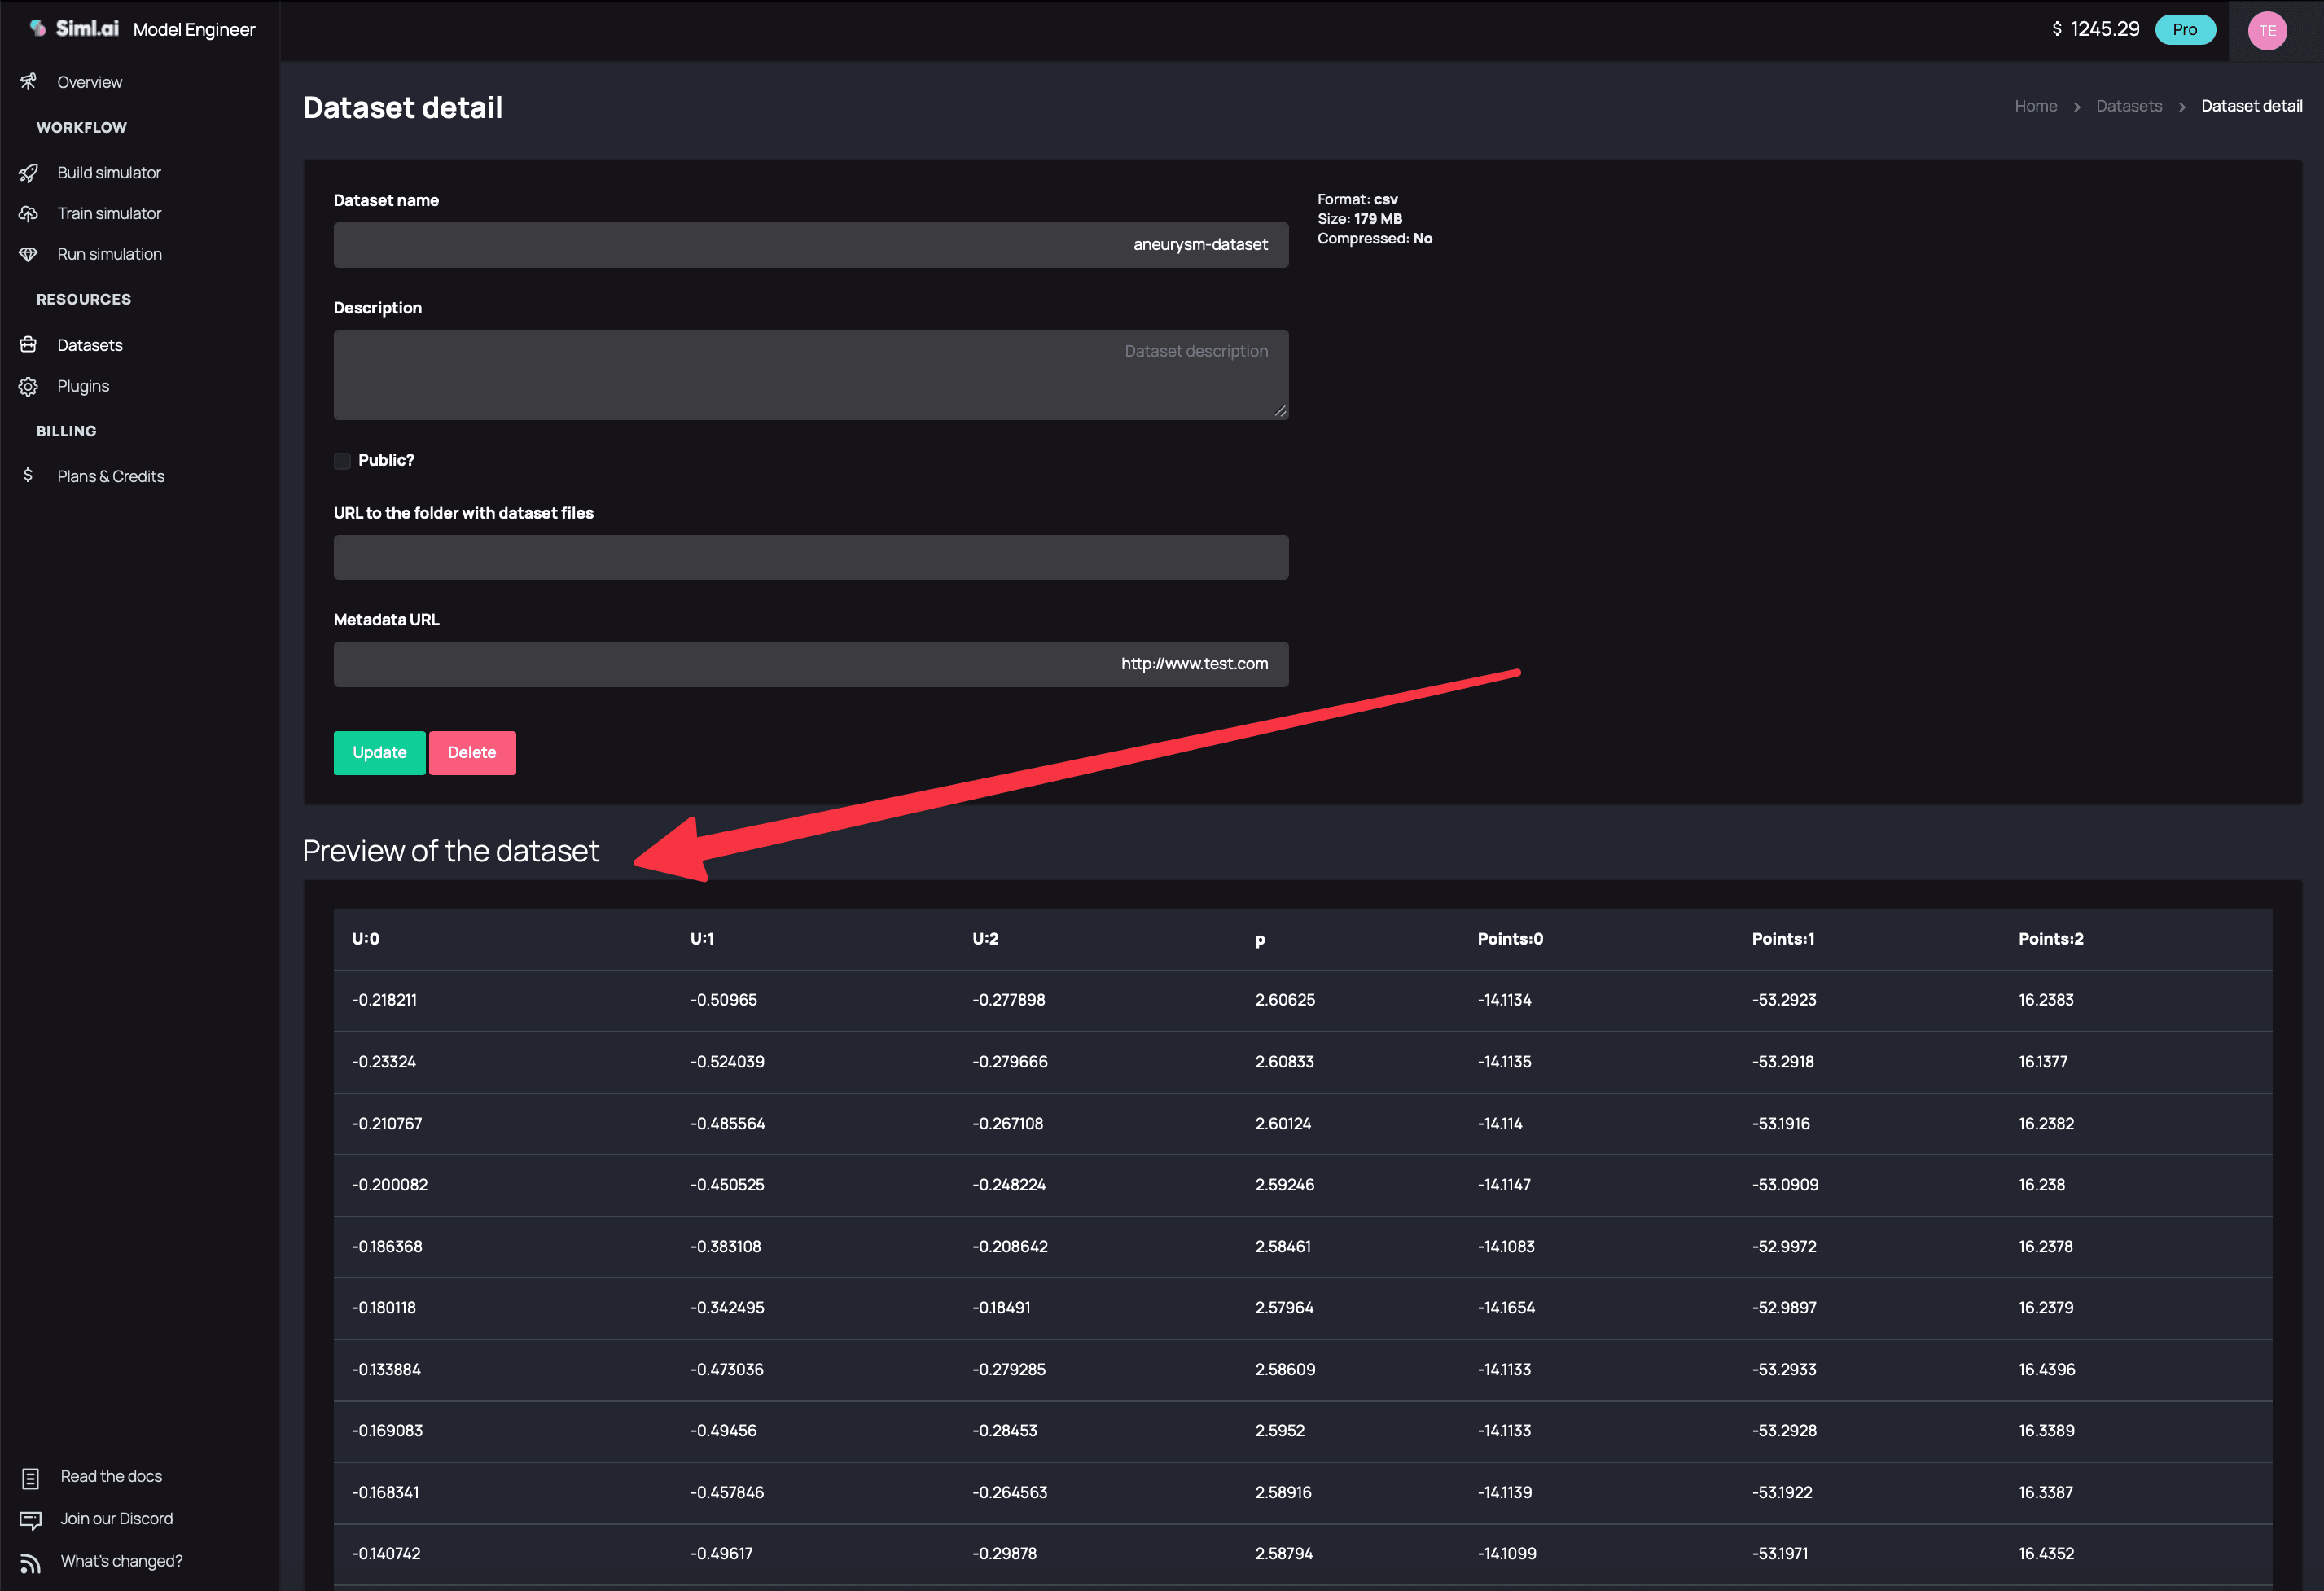Click the Delete button

(x=471, y=752)
